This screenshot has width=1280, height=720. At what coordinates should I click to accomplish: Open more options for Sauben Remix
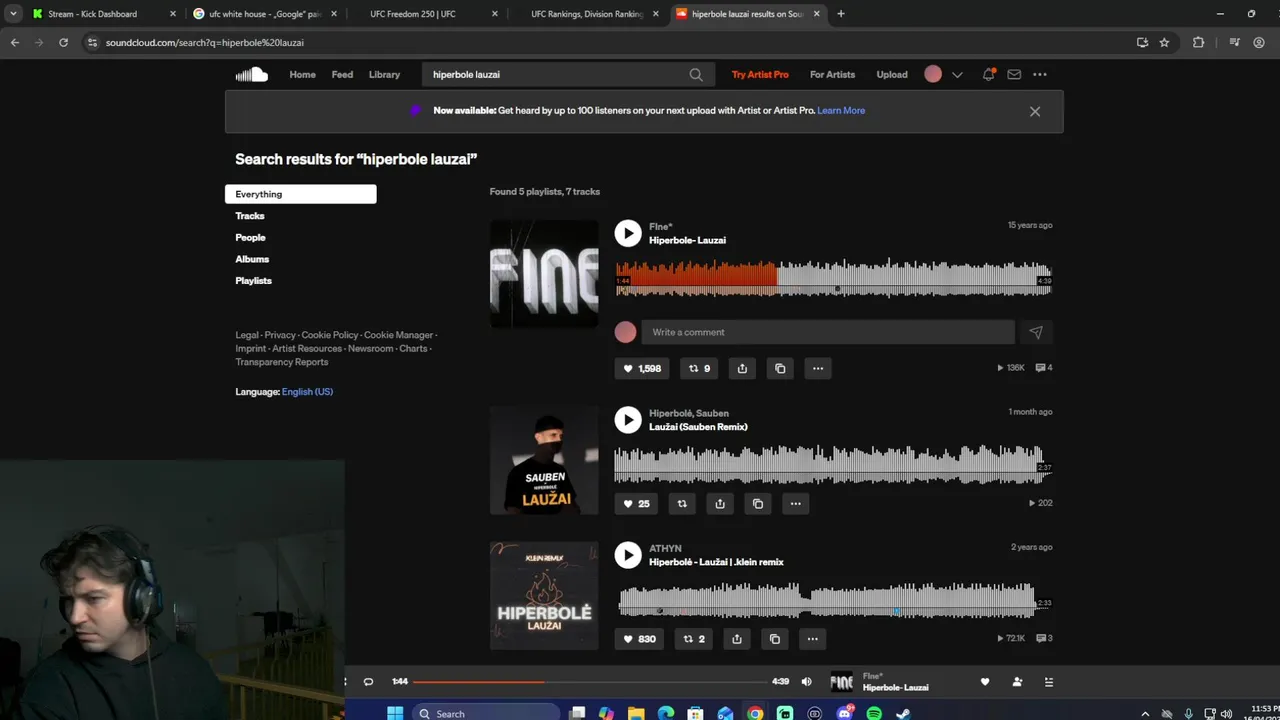(x=795, y=503)
